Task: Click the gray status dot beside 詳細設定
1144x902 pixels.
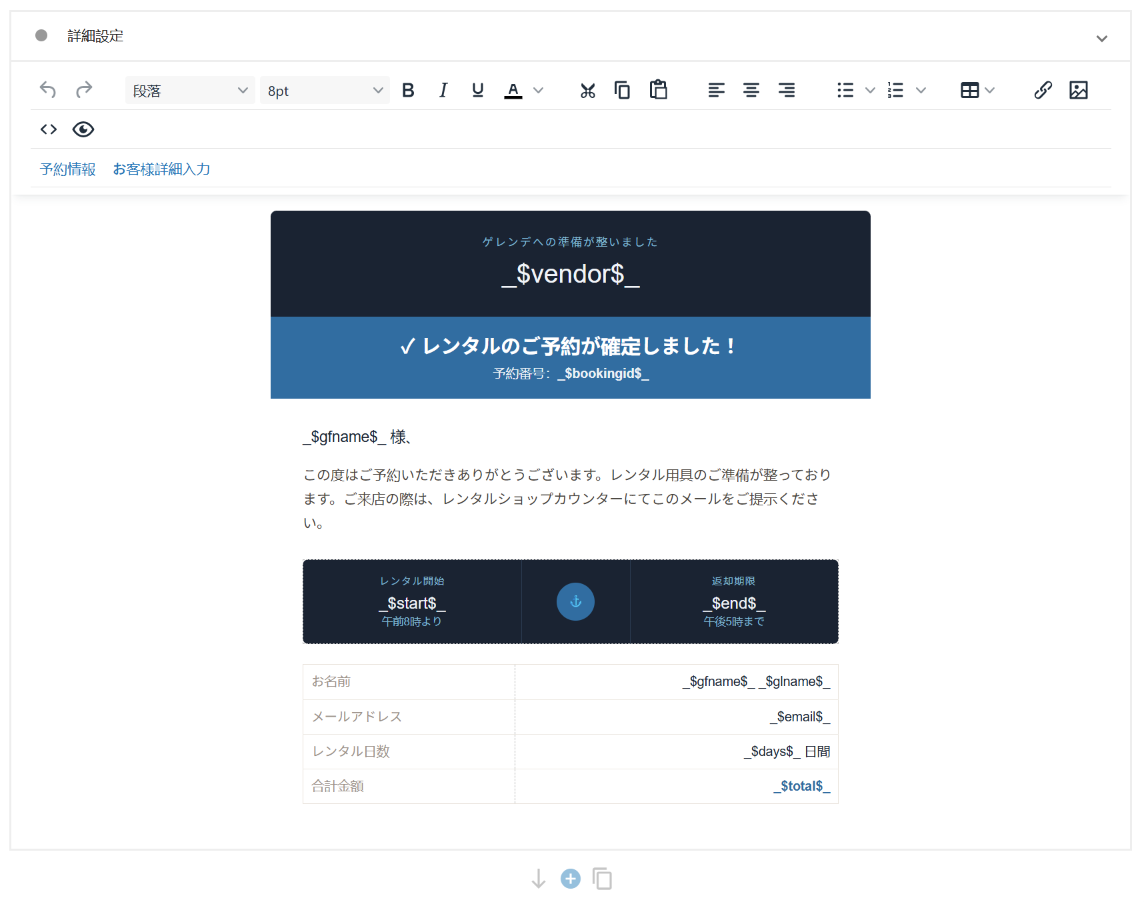Action: pos(42,35)
